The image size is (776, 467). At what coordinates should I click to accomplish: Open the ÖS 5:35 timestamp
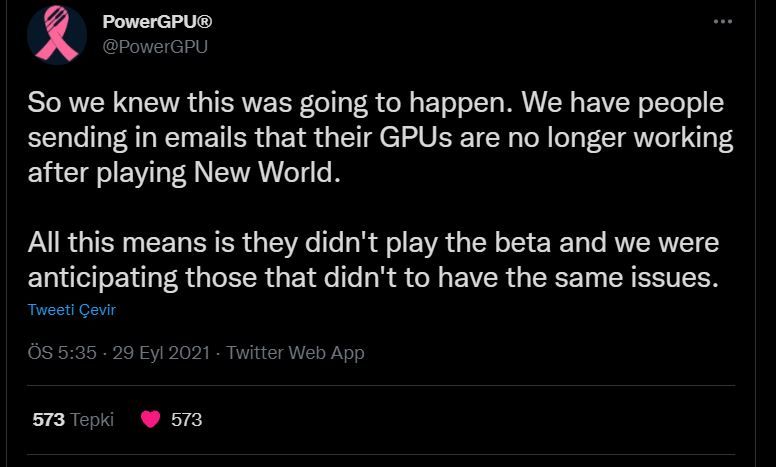pos(62,353)
